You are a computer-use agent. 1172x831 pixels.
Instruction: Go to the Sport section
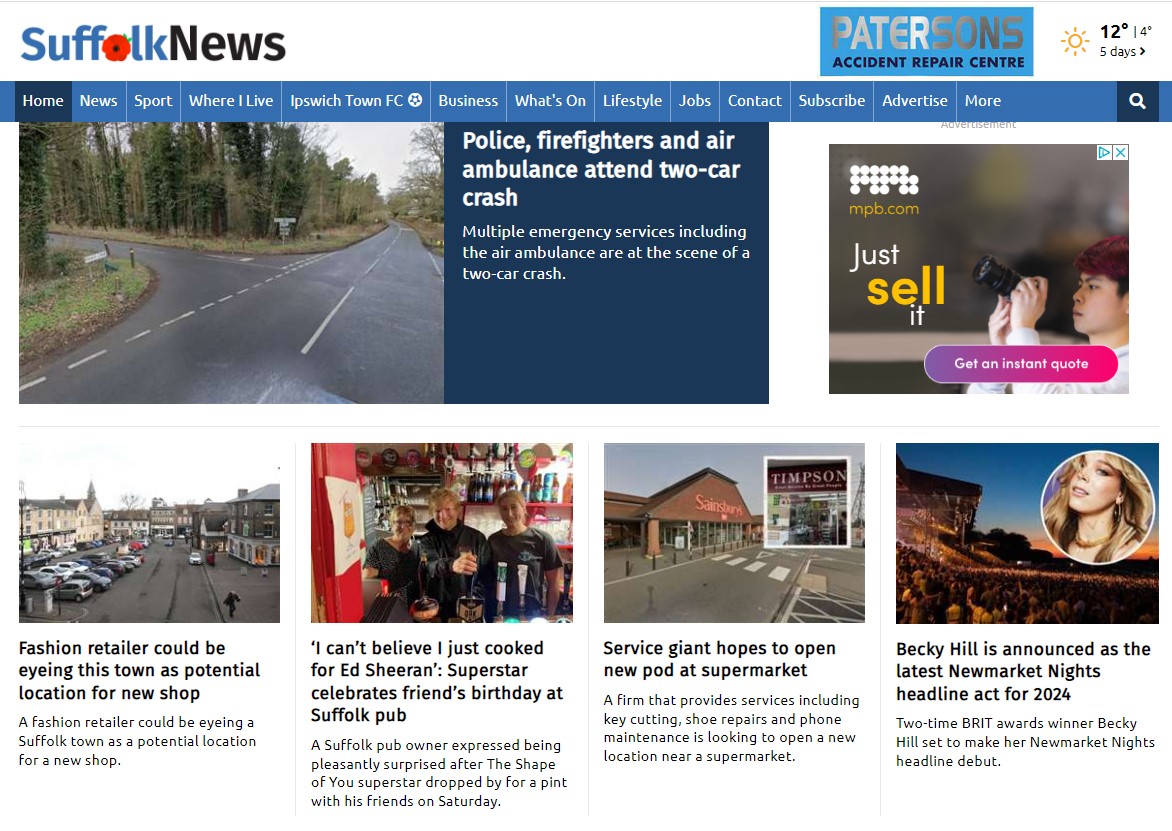[153, 101]
